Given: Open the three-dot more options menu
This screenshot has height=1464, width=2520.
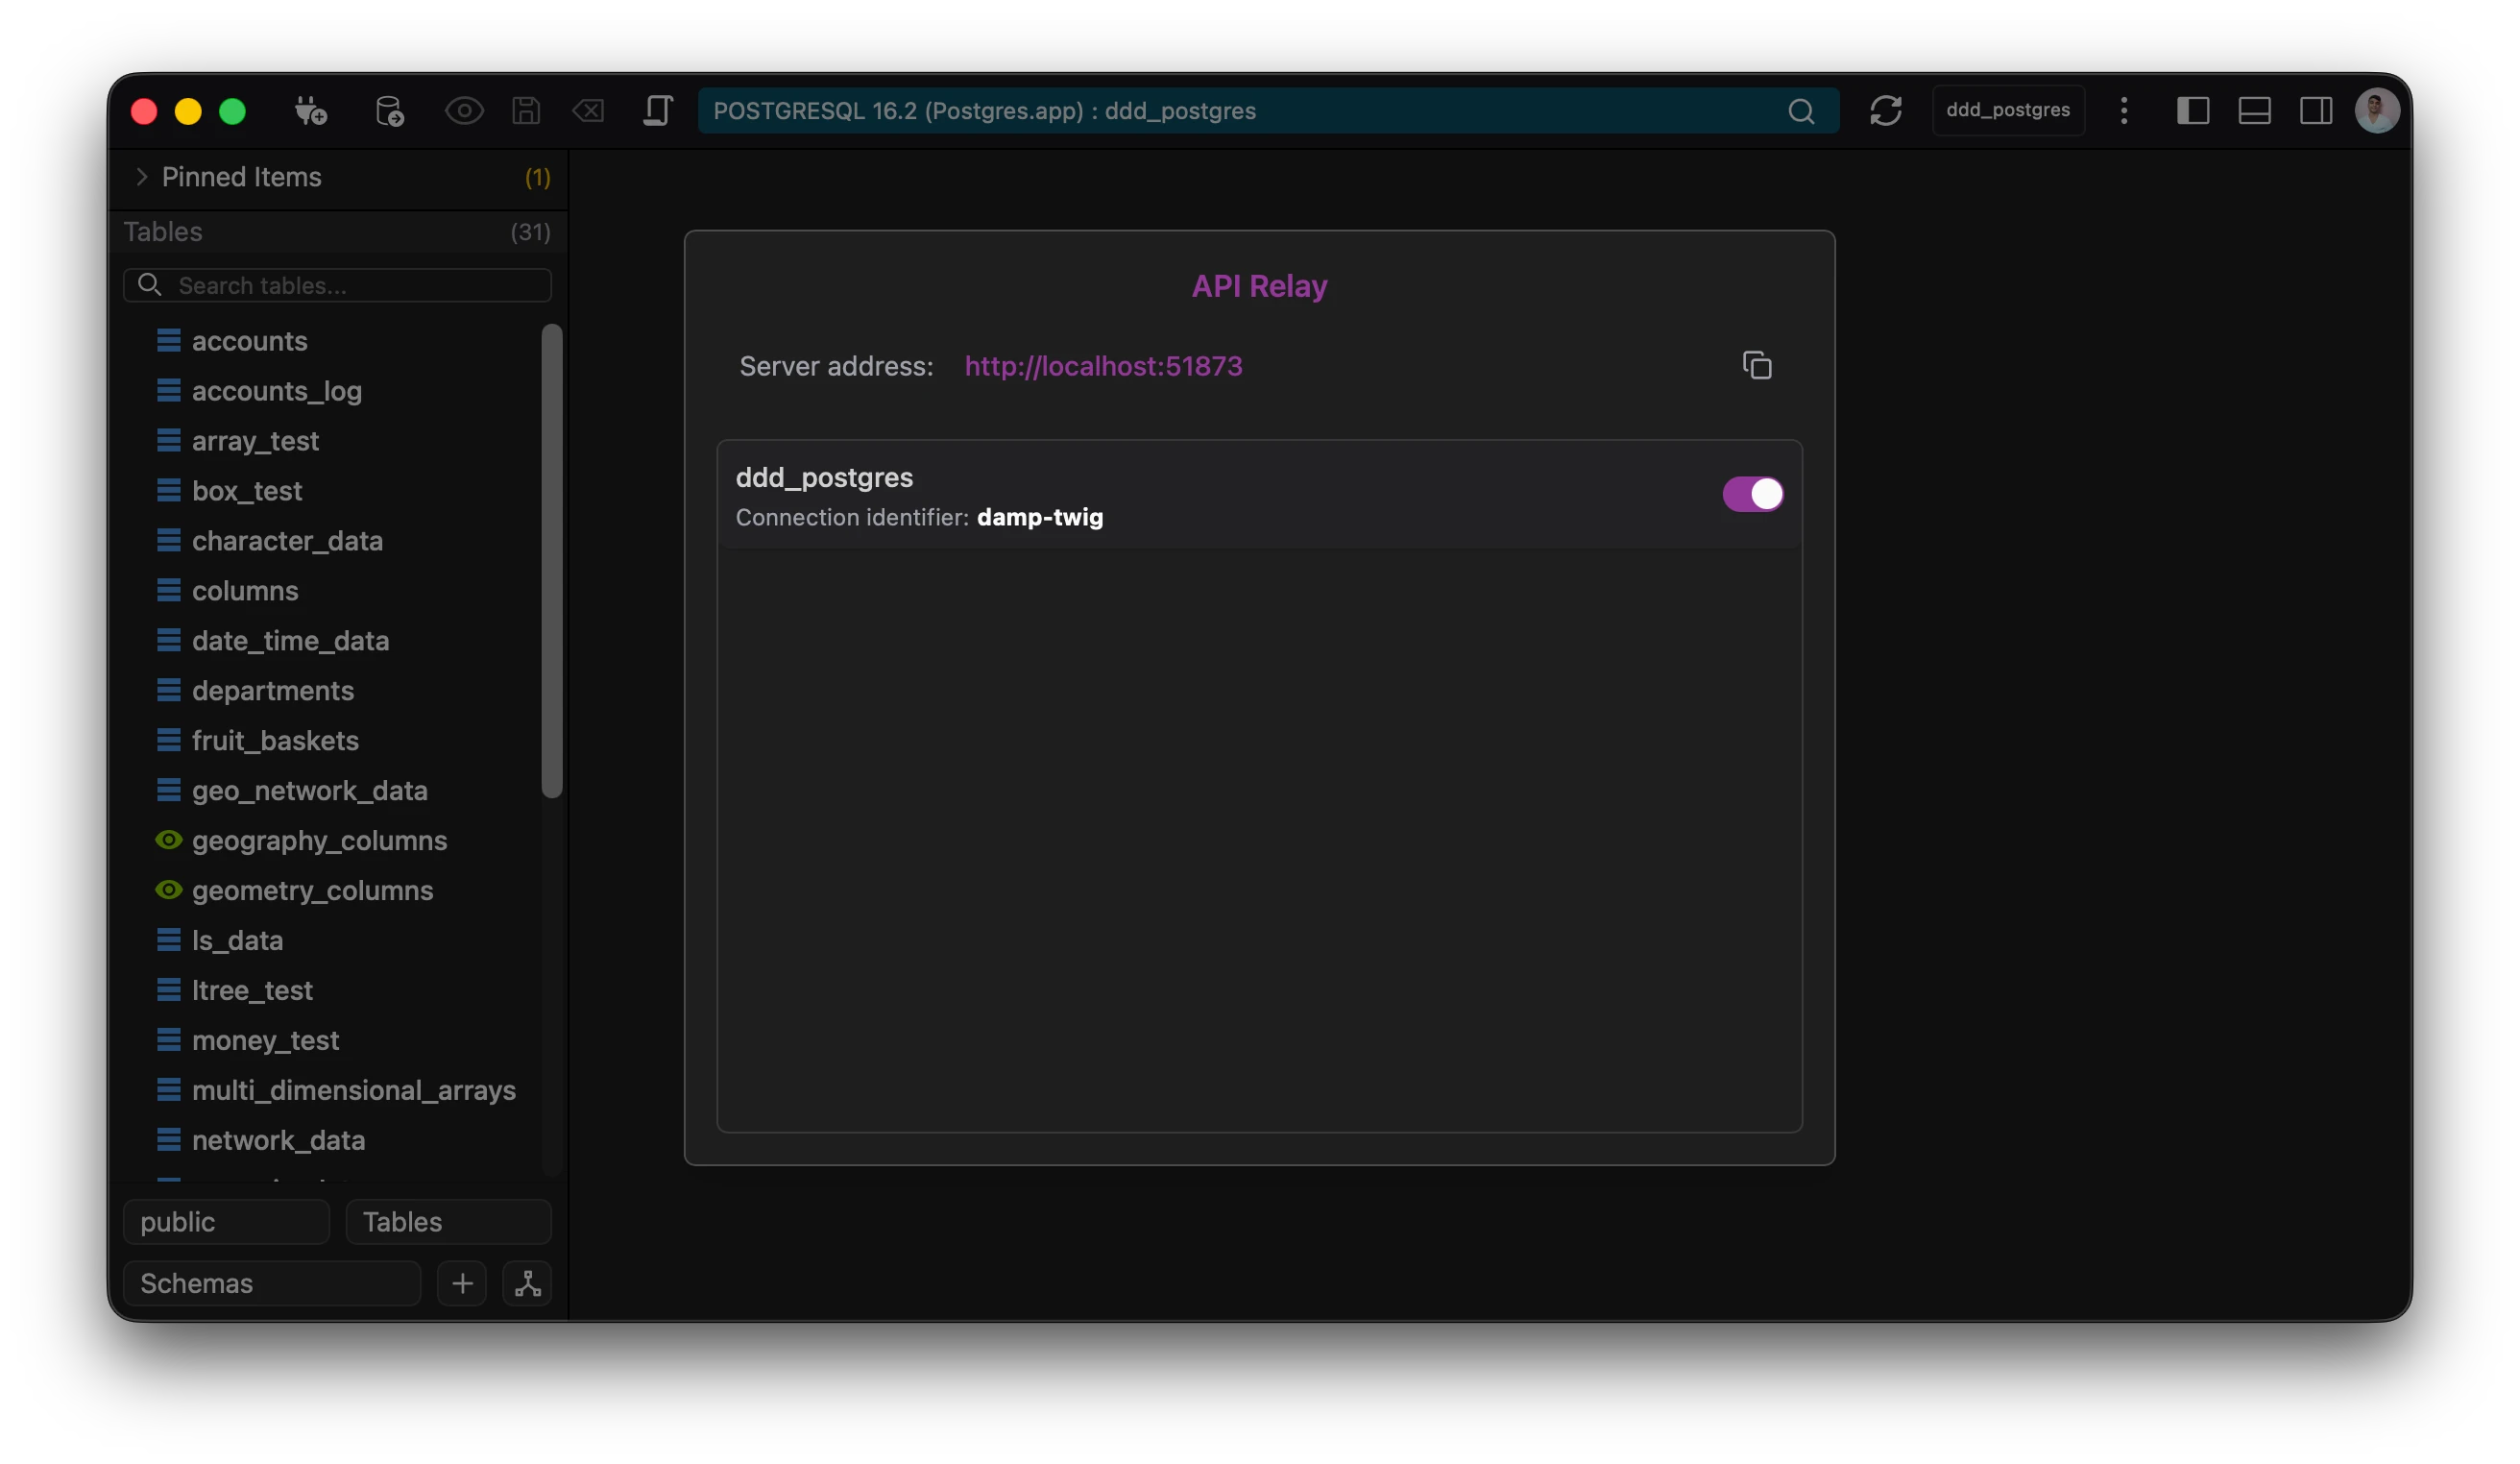Looking at the screenshot, I should pyautogui.click(x=2124, y=111).
